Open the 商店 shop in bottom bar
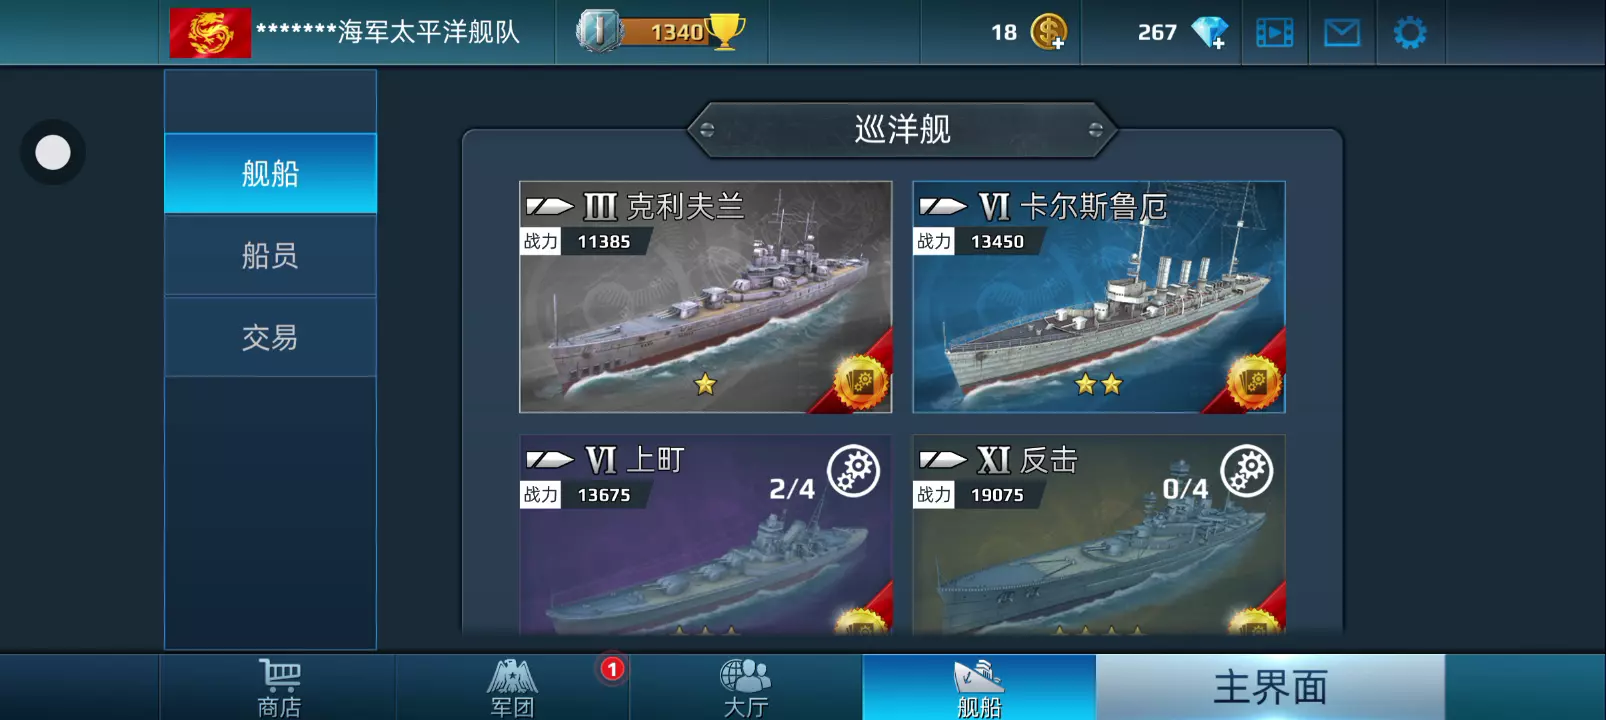Screen dimensions: 1606x720 (x=279, y=688)
